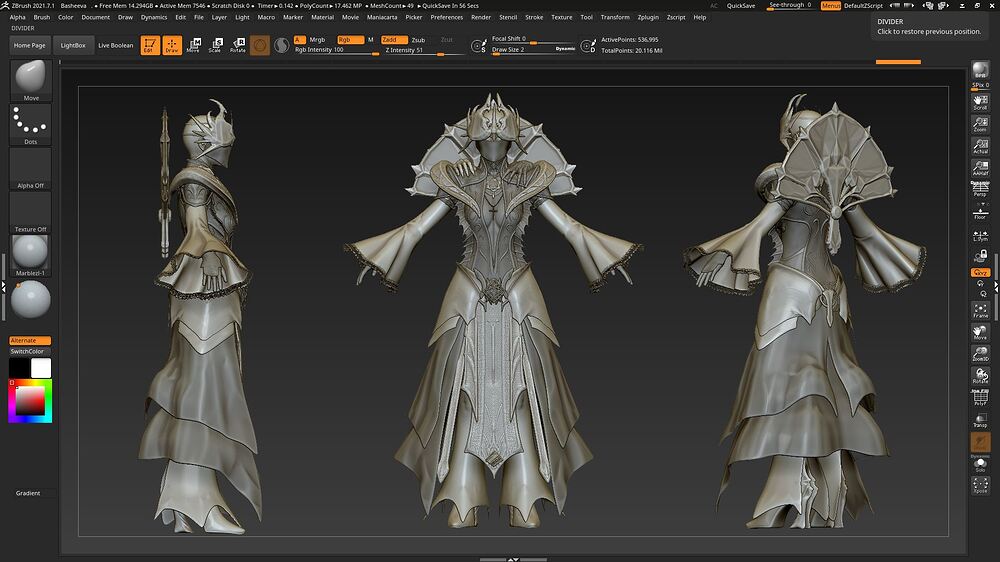Pick a color in the color picker square
Viewport: 1000px width, 562px height.
(x=30, y=400)
